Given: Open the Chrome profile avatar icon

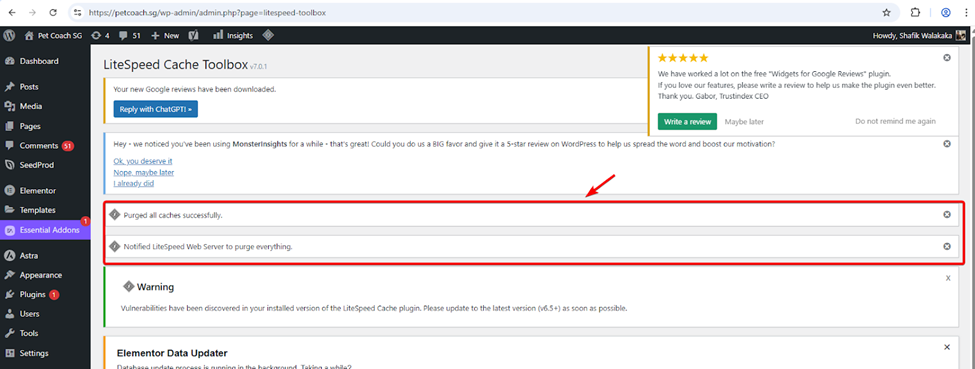Looking at the screenshot, I should (946, 12).
